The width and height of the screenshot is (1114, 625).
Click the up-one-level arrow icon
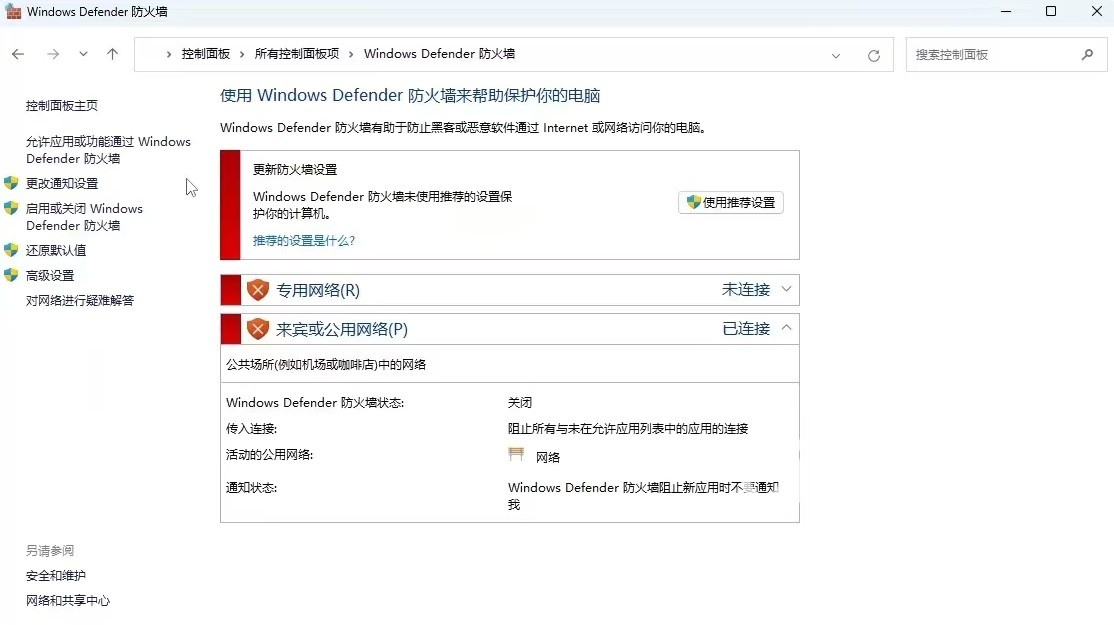(112, 55)
